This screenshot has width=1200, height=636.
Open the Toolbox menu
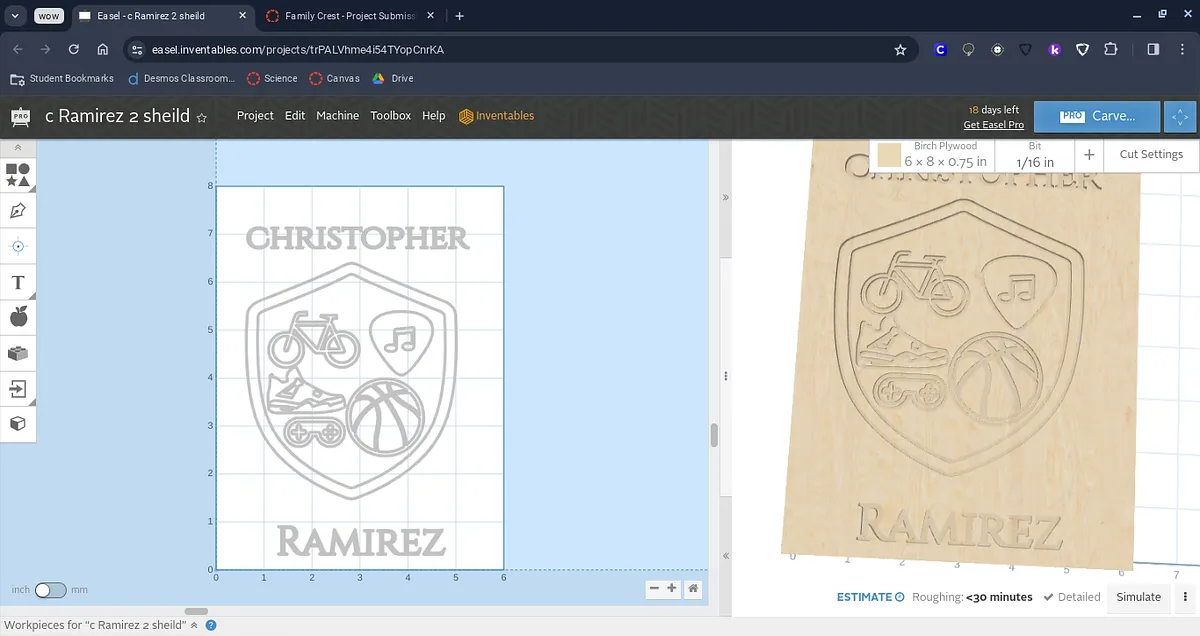tap(390, 116)
